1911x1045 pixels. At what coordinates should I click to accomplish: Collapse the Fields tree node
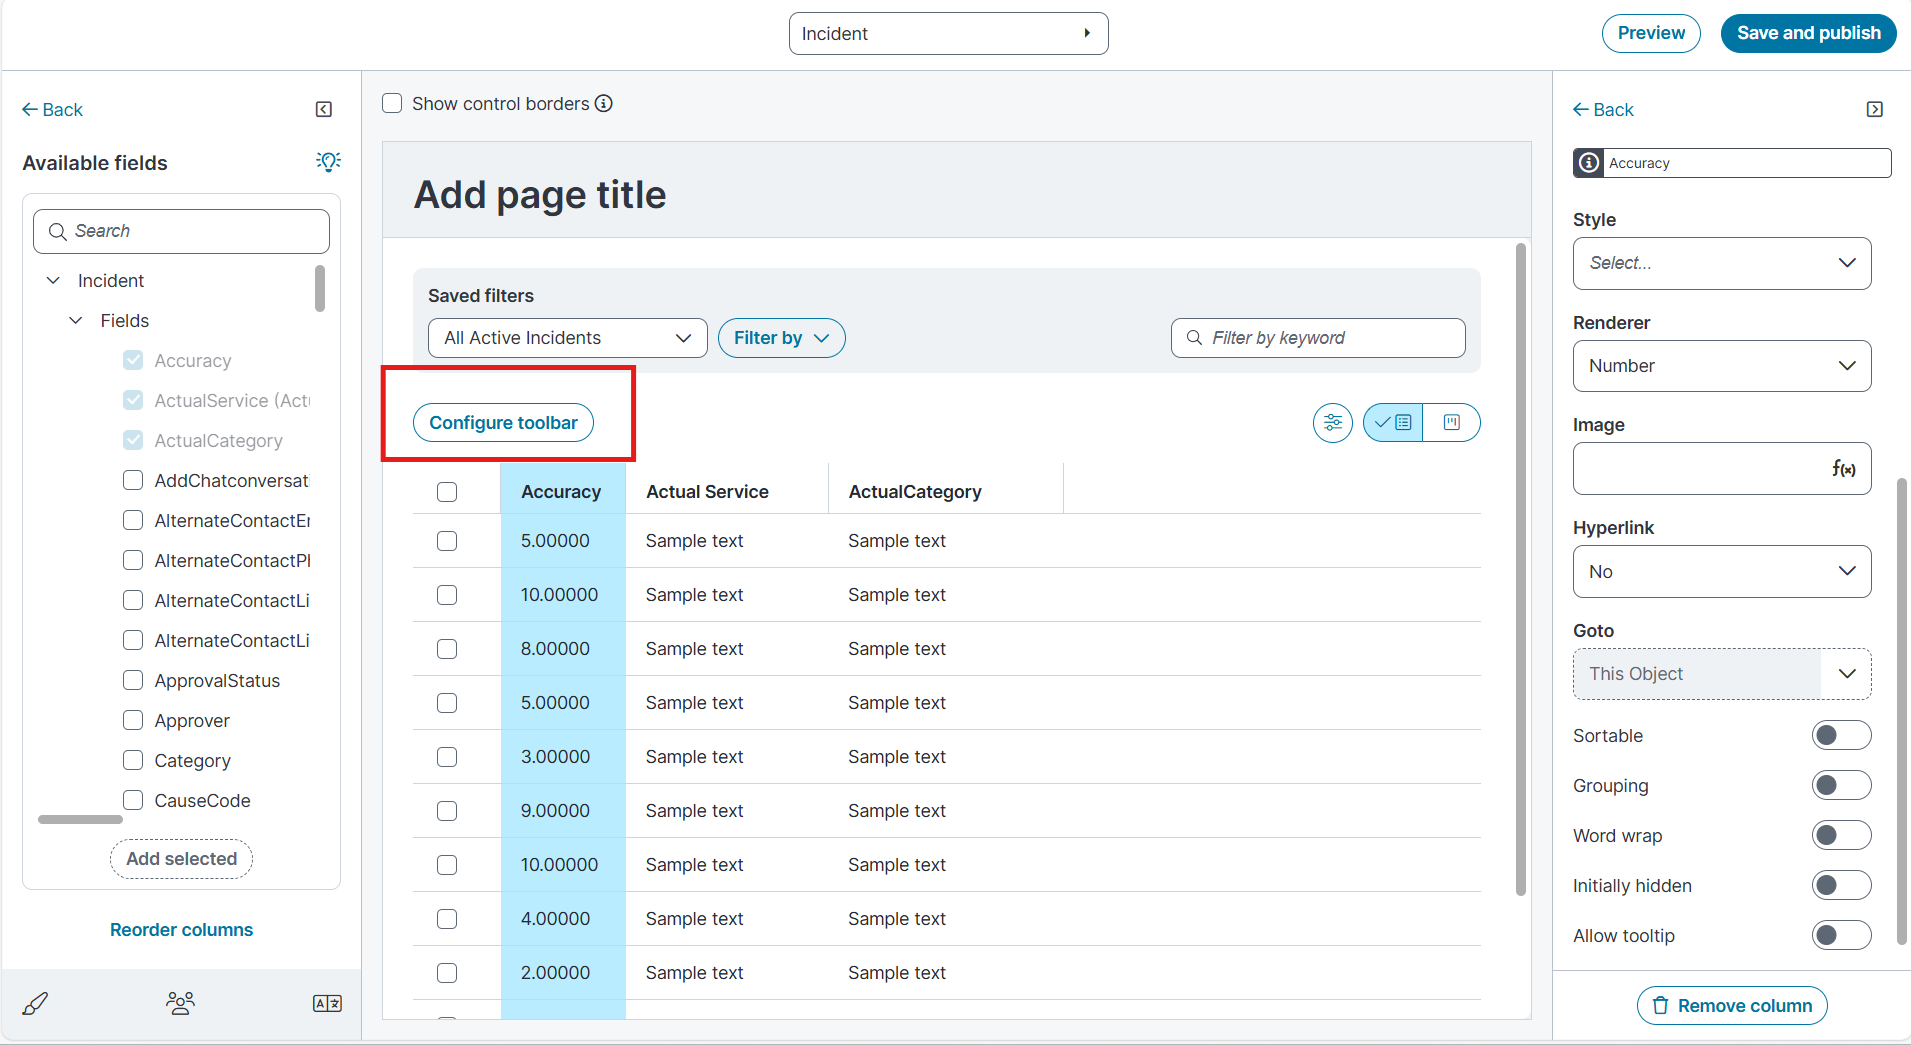76,321
